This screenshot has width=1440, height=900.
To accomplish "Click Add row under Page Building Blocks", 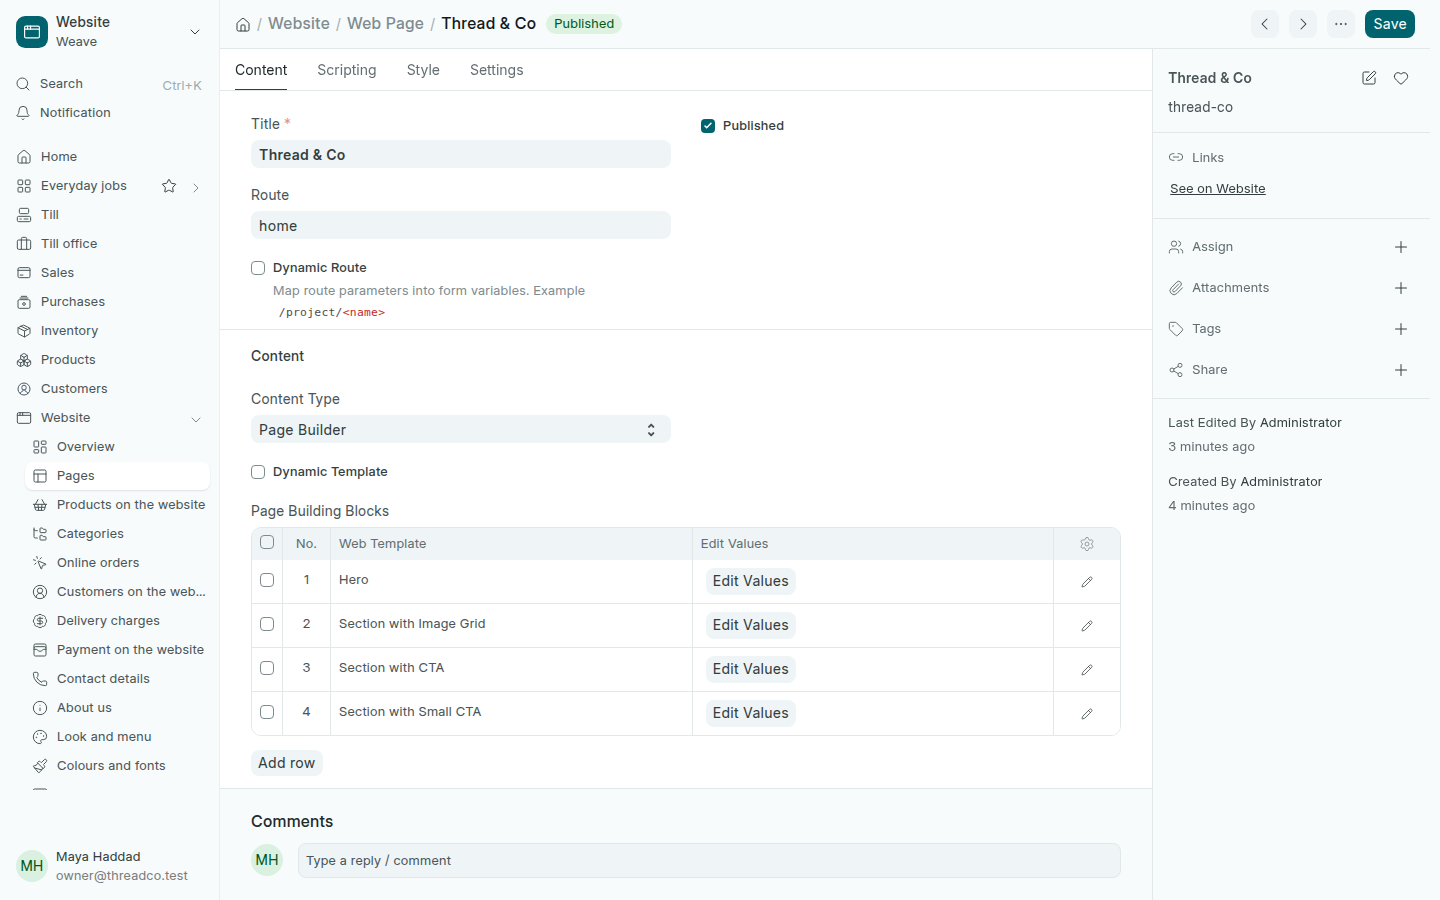I will click(287, 763).
